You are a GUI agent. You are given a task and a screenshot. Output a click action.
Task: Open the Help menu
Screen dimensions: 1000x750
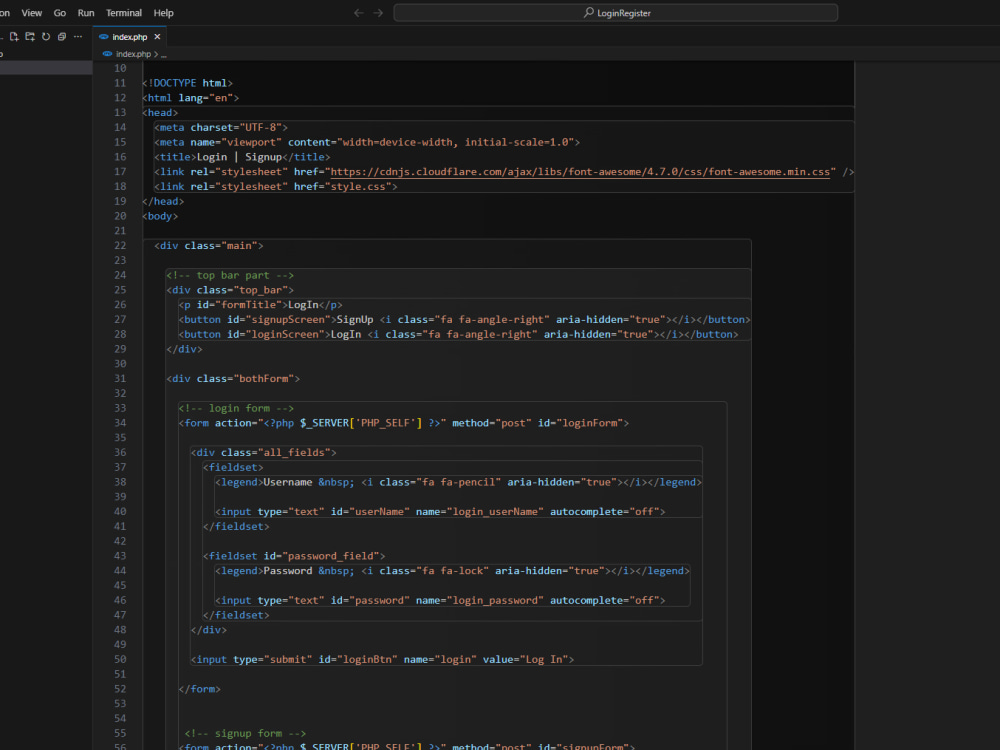(x=163, y=13)
